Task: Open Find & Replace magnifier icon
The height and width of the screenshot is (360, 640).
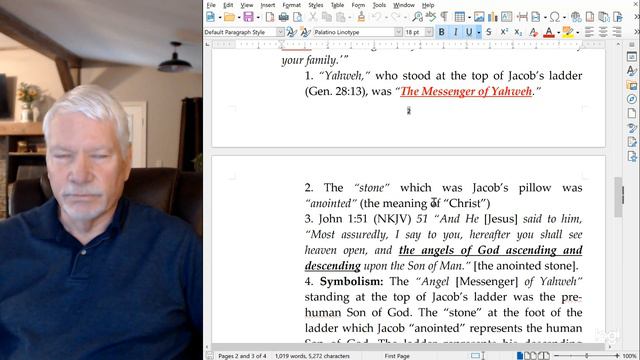Action: tap(418, 17)
